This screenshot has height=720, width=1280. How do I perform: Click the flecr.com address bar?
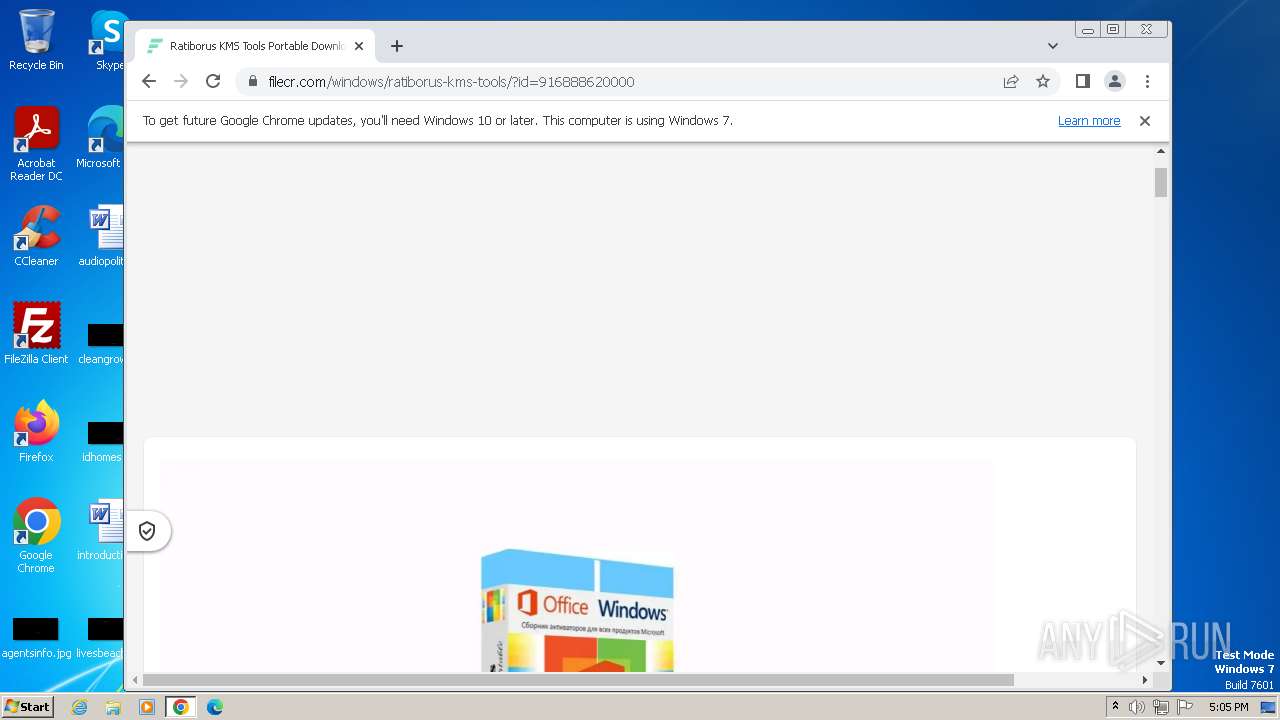618,82
